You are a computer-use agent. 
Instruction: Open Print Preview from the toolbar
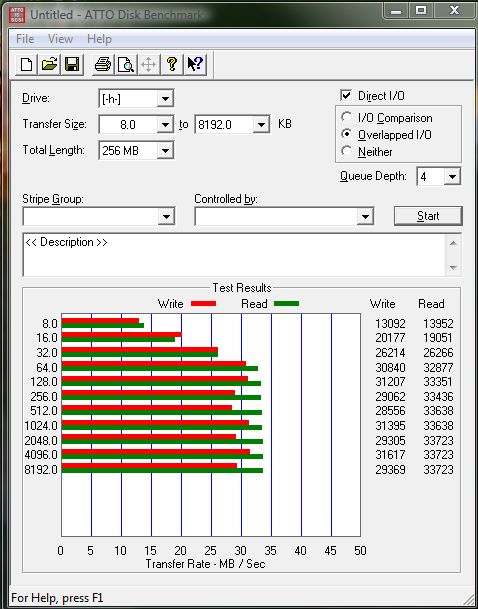coord(126,64)
